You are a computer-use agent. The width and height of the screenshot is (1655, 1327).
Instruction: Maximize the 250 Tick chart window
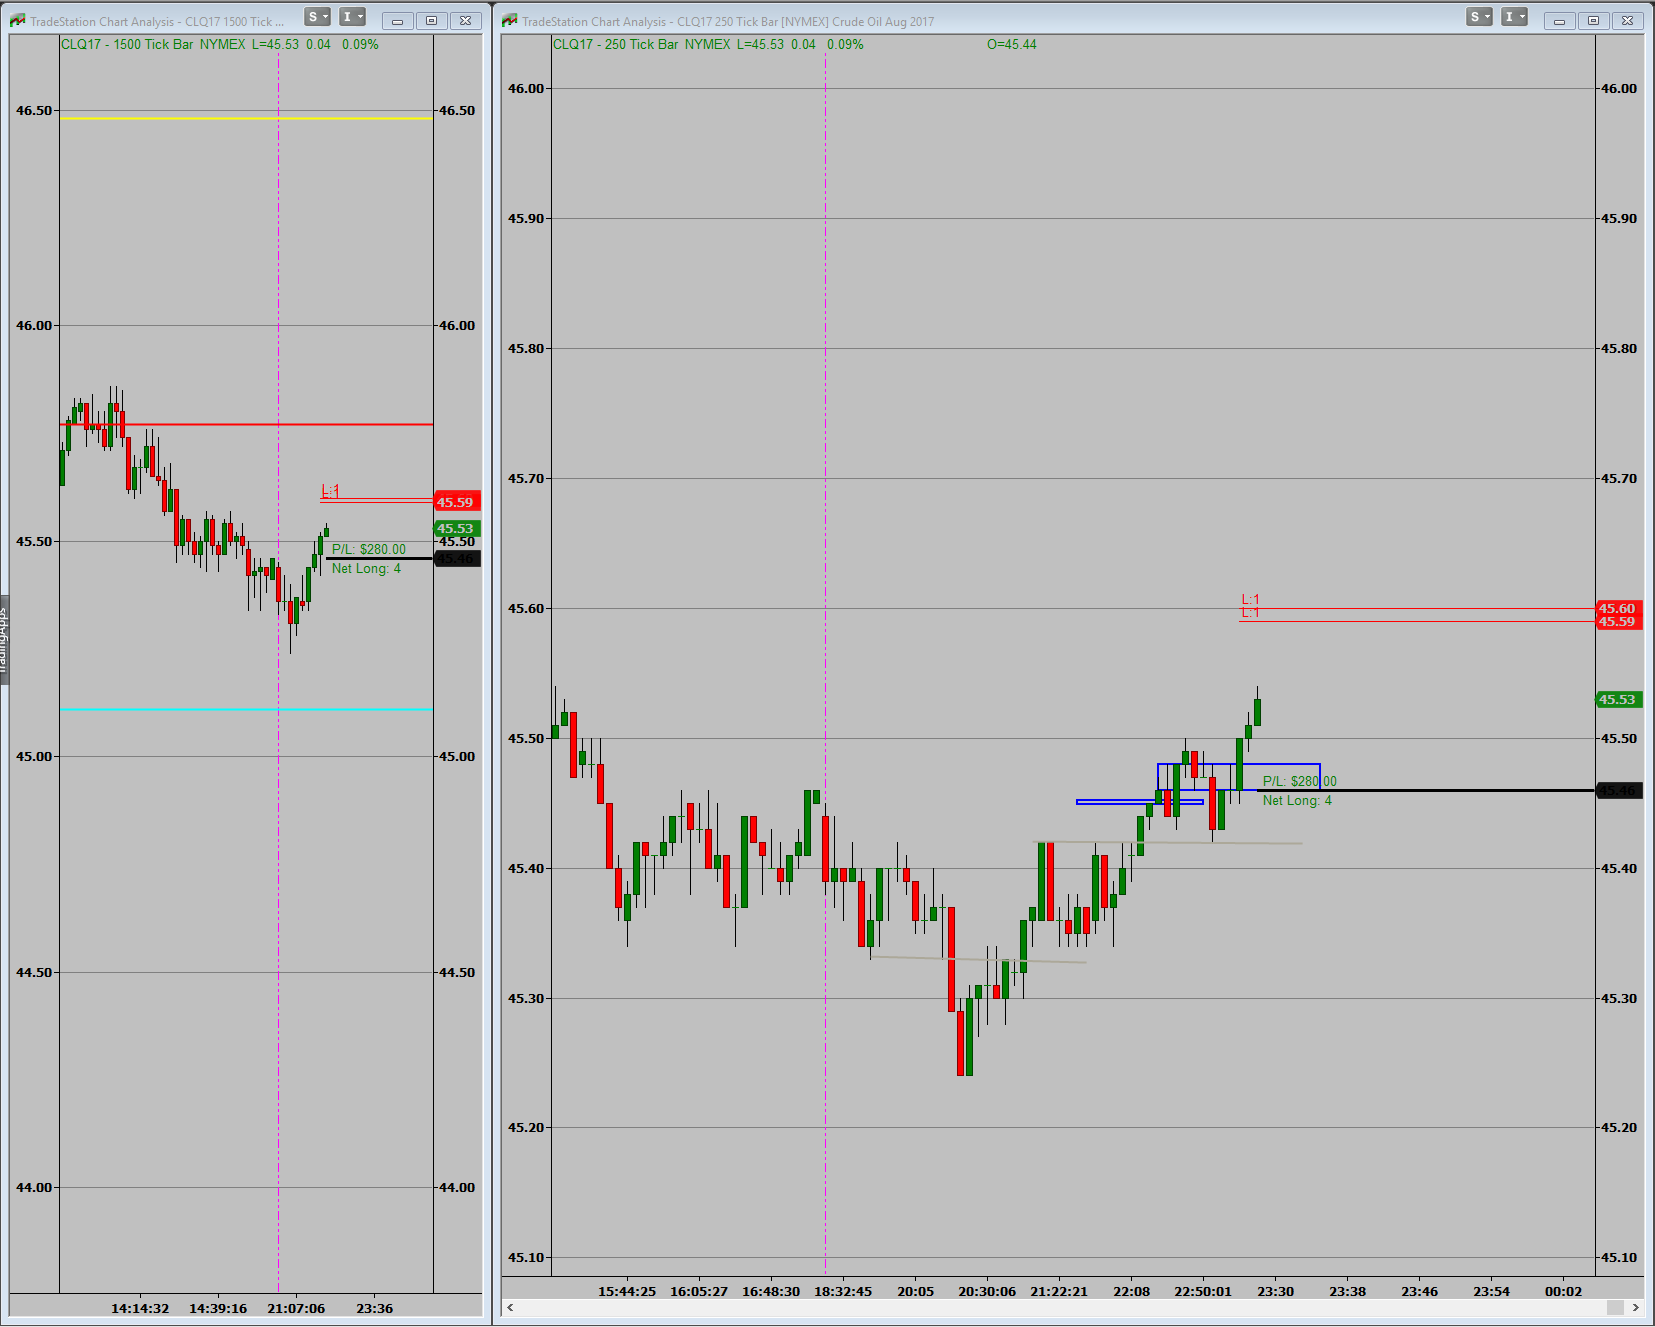point(1594,21)
